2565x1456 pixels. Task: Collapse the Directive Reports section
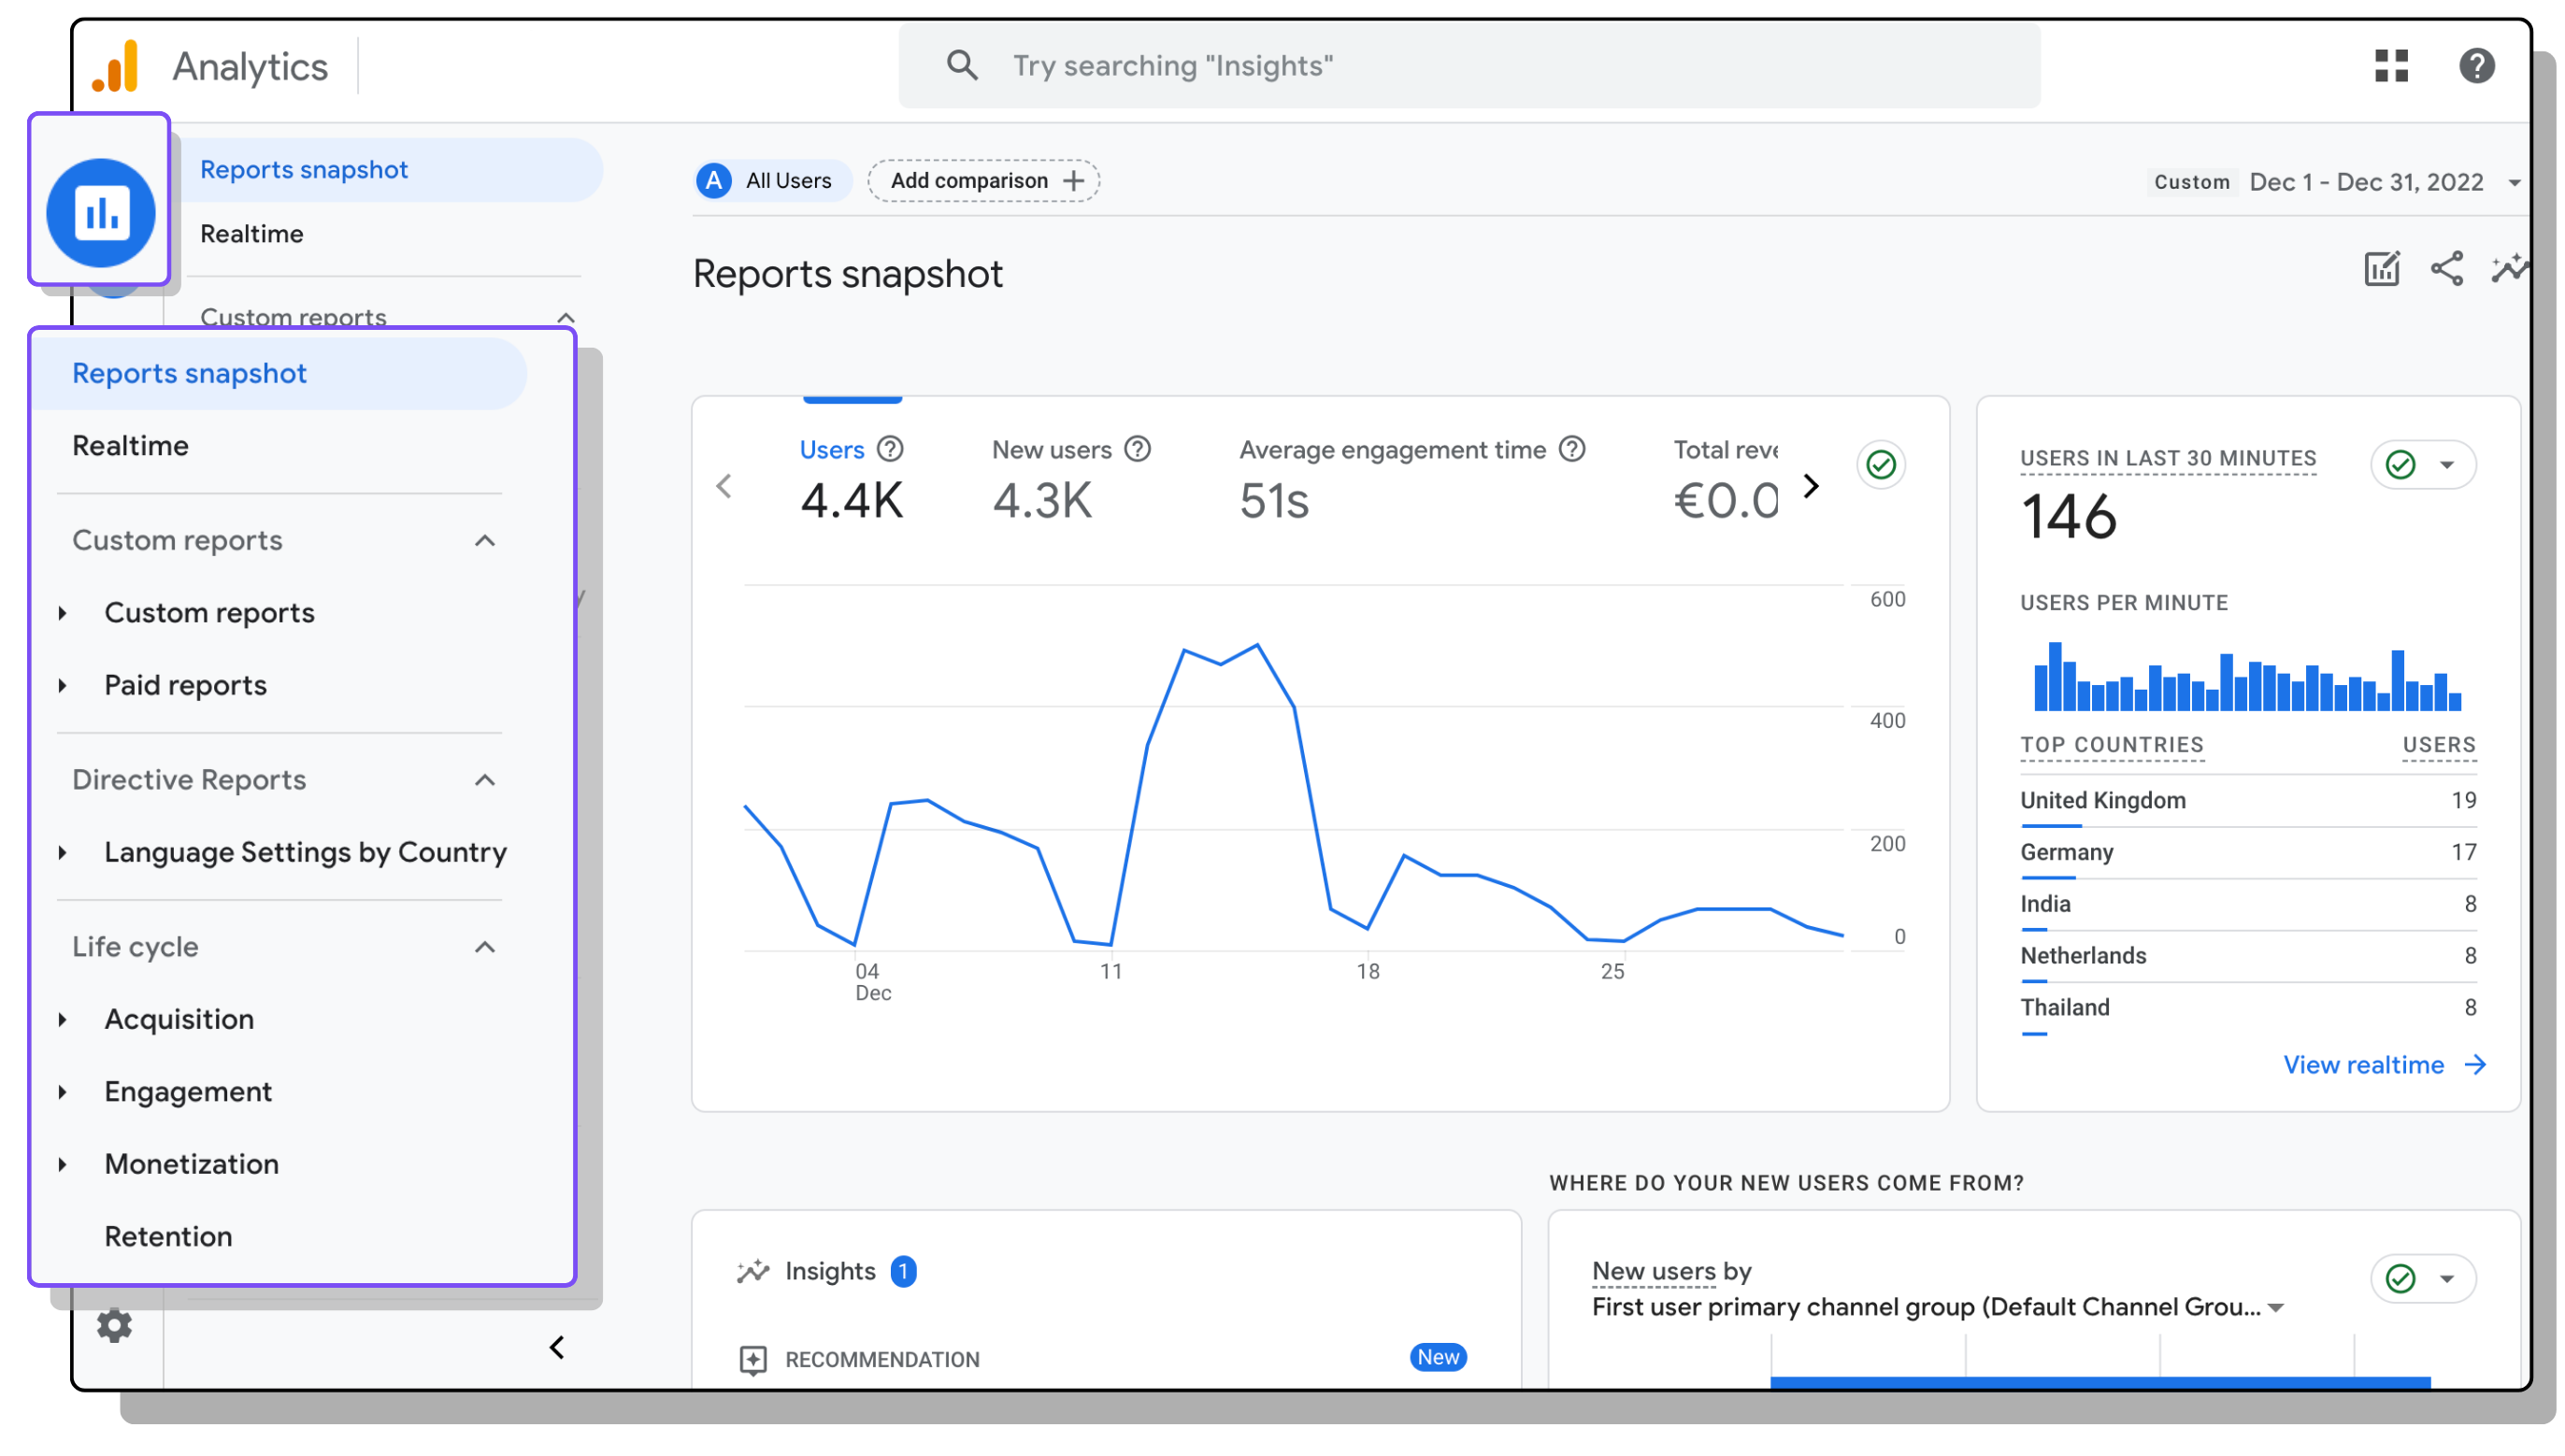485,780
